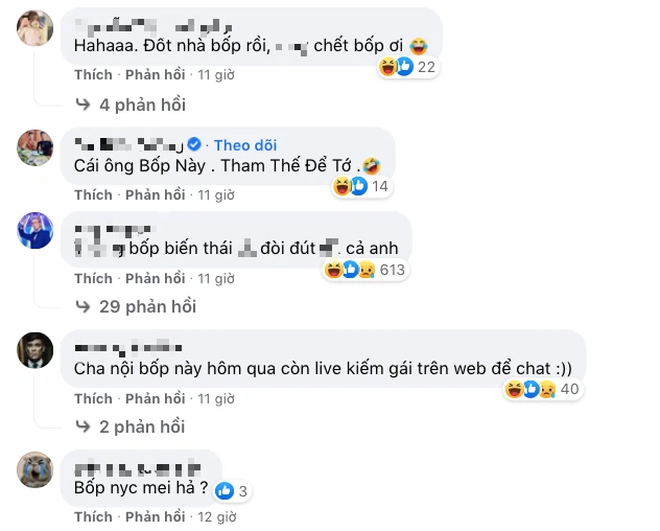Image resolution: width=660 pixels, height=531 pixels.
Task: Expand the 4 phản hồi replies
Action: click(x=130, y=105)
